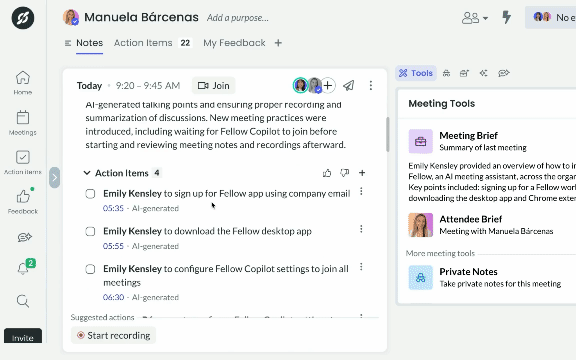Screen dimensions: 576x360
Task: Open options for download desktop app item
Action: 361,229
